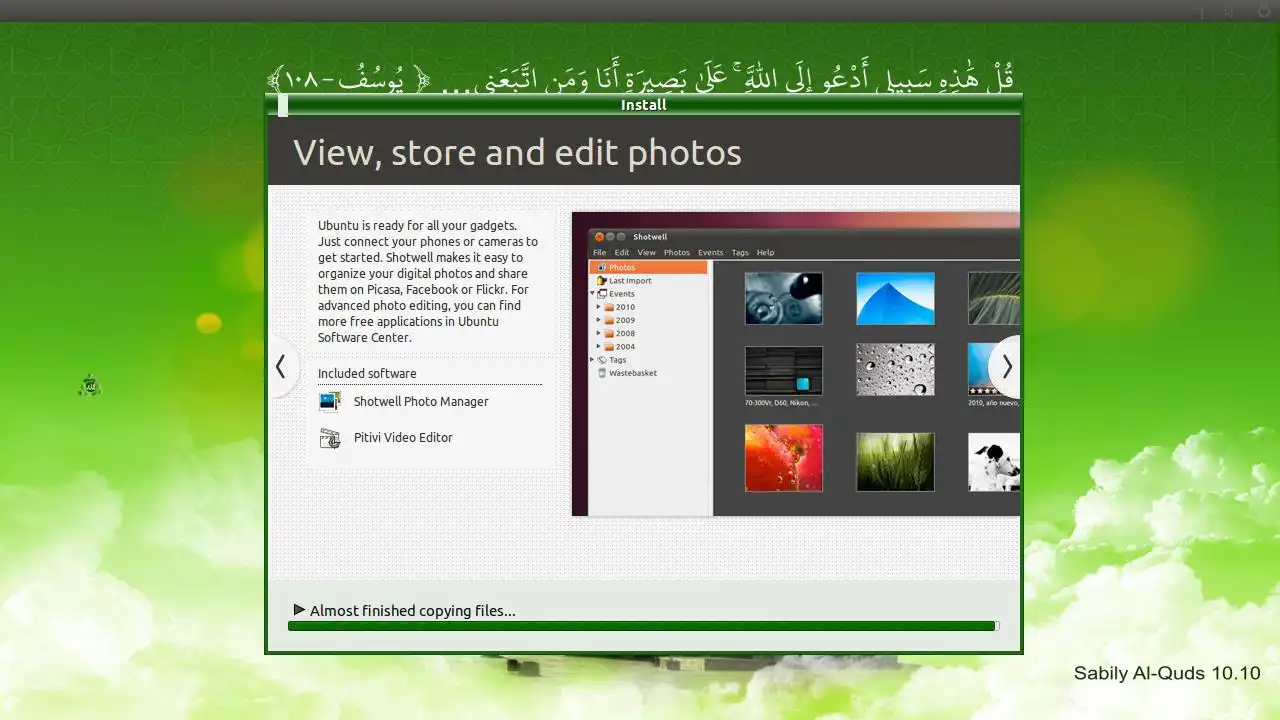Click the '70-300Vr, D60, Nikon' photo caption
The width and height of the screenshot is (1280, 720).
coord(783,403)
